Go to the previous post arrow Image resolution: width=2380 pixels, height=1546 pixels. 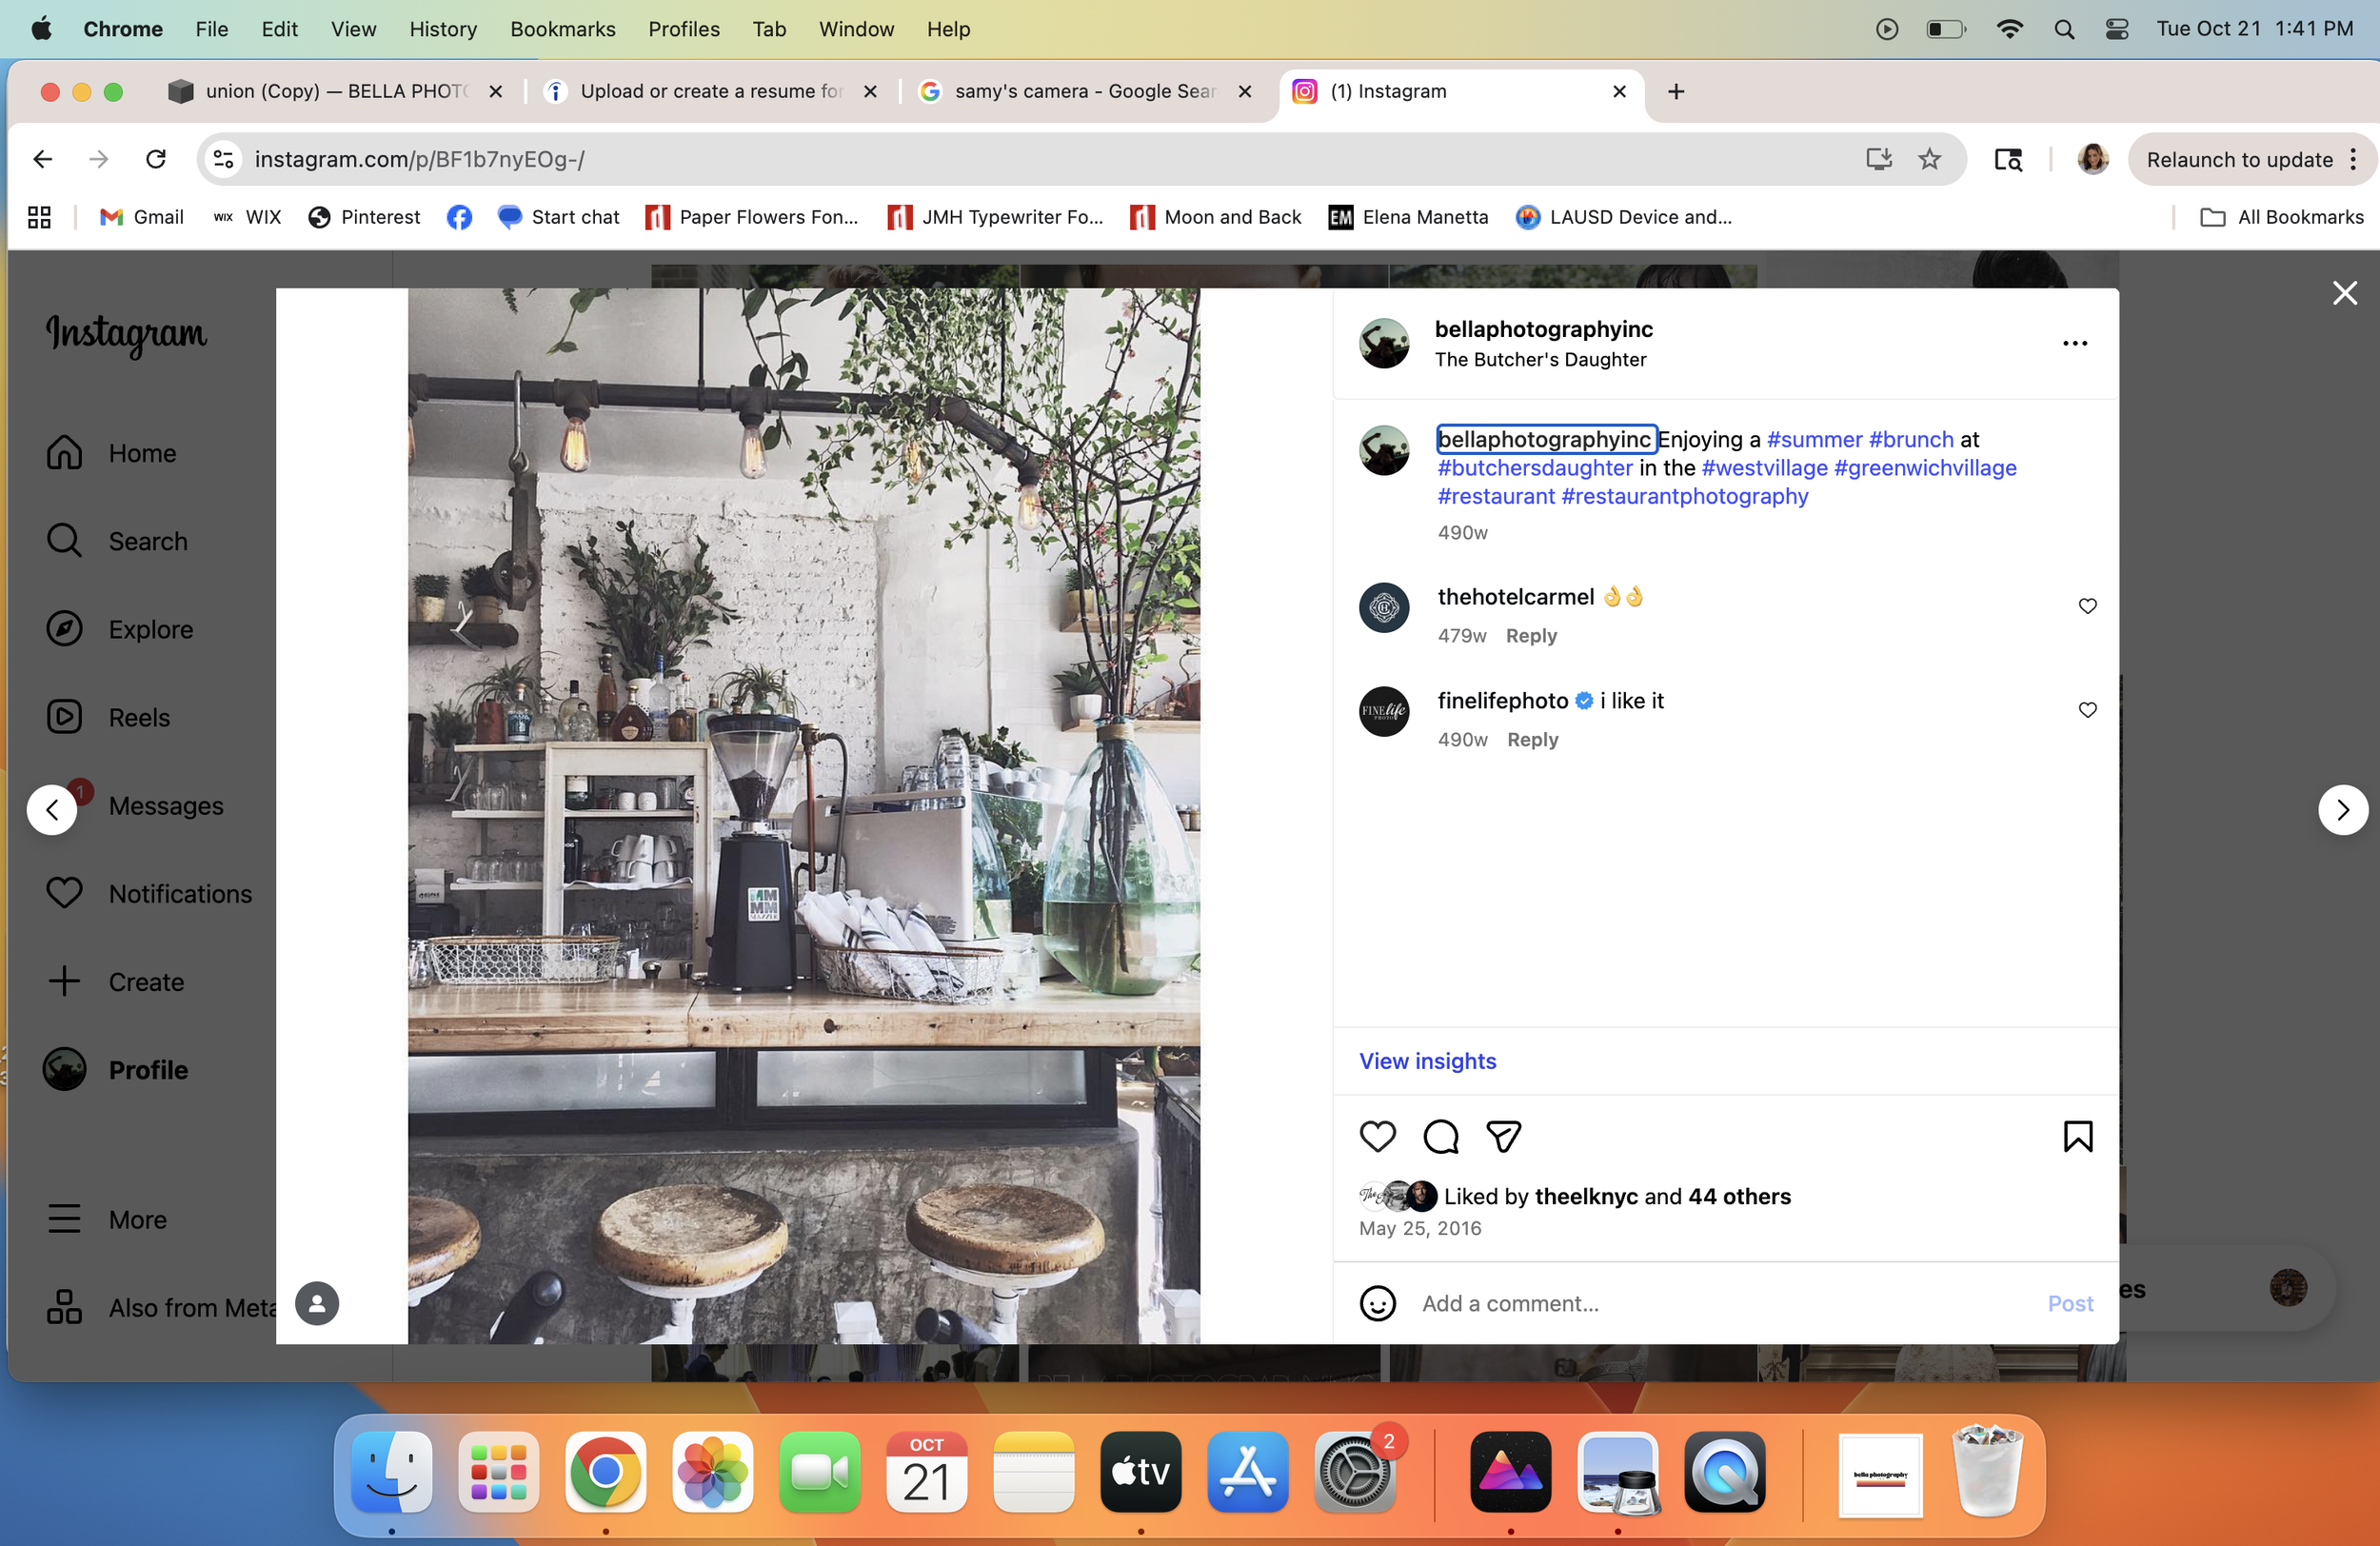click(52, 810)
